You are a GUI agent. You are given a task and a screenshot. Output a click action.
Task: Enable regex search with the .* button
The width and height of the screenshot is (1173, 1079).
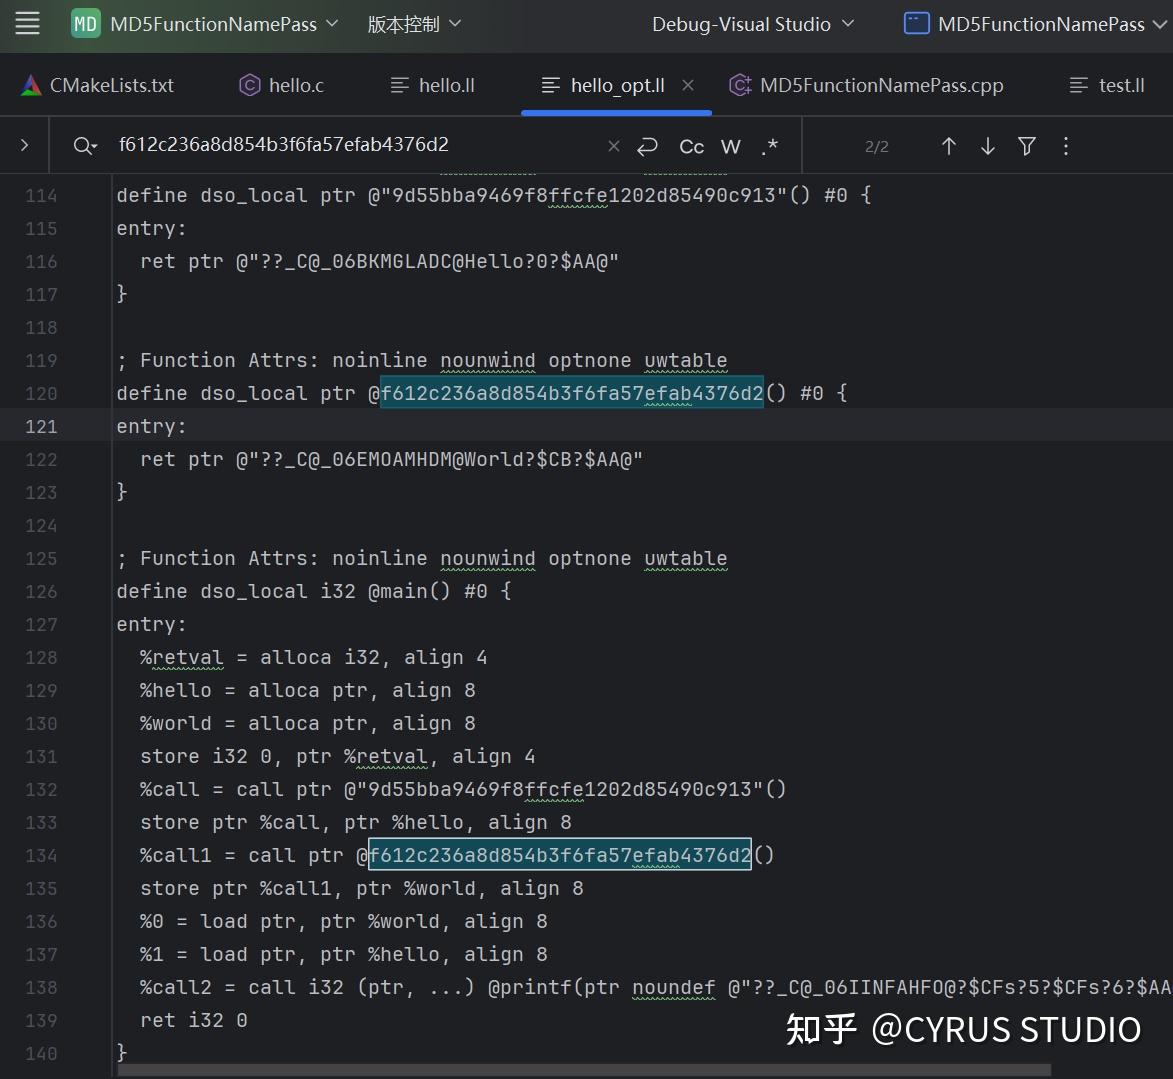768,147
